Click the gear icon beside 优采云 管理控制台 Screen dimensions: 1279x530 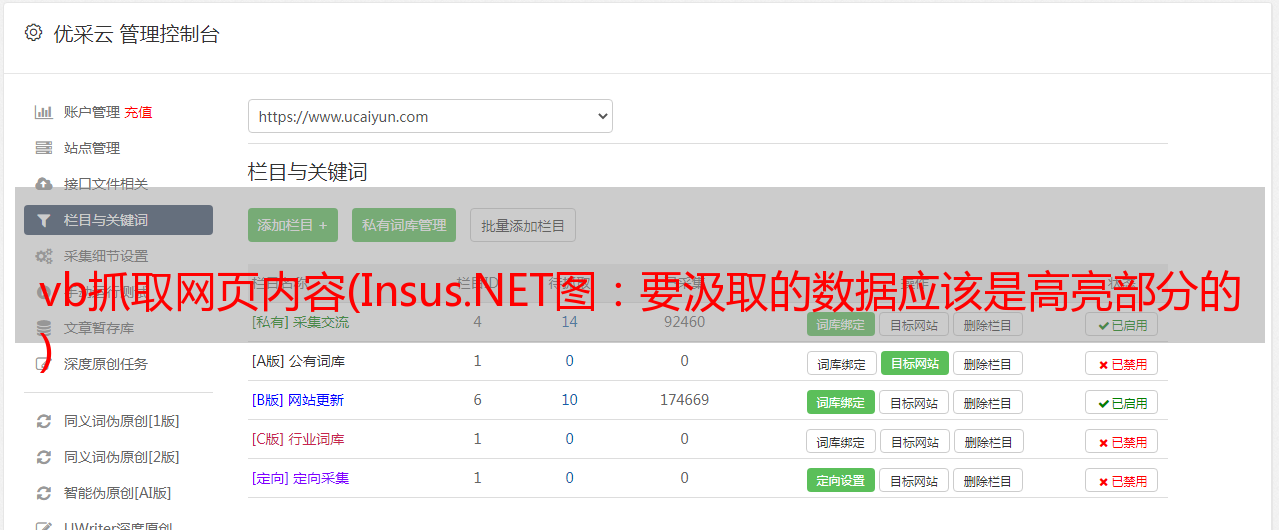coord(34,33)
